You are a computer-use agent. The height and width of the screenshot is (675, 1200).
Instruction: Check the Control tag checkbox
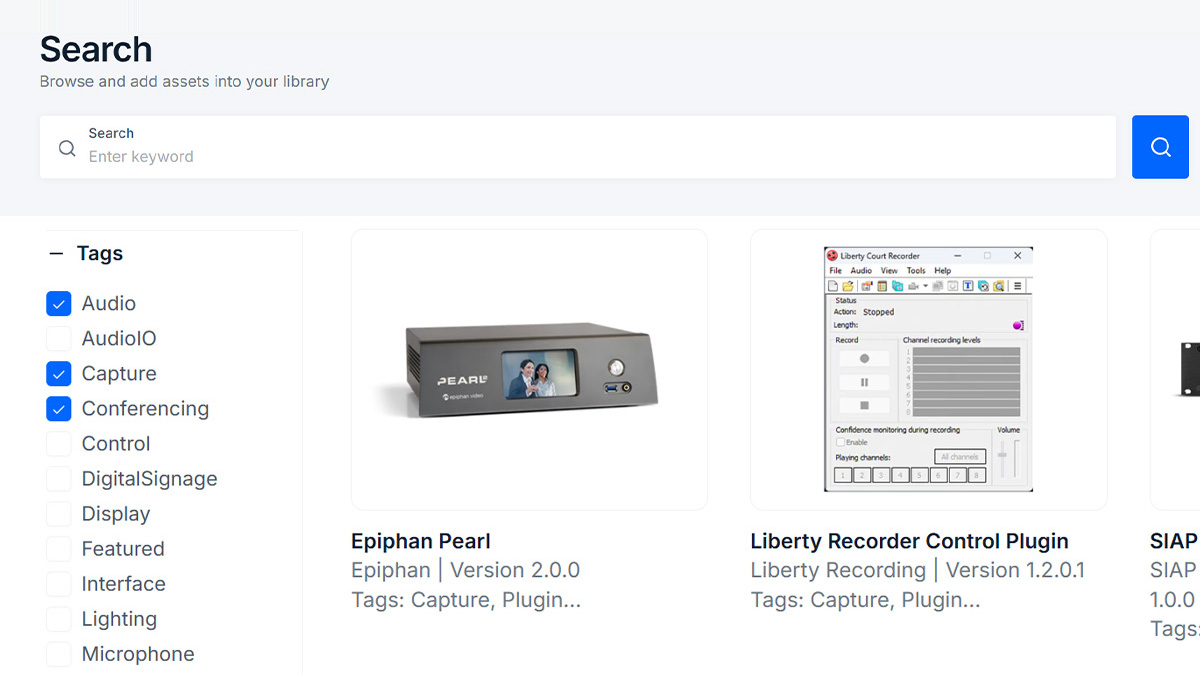59,444
